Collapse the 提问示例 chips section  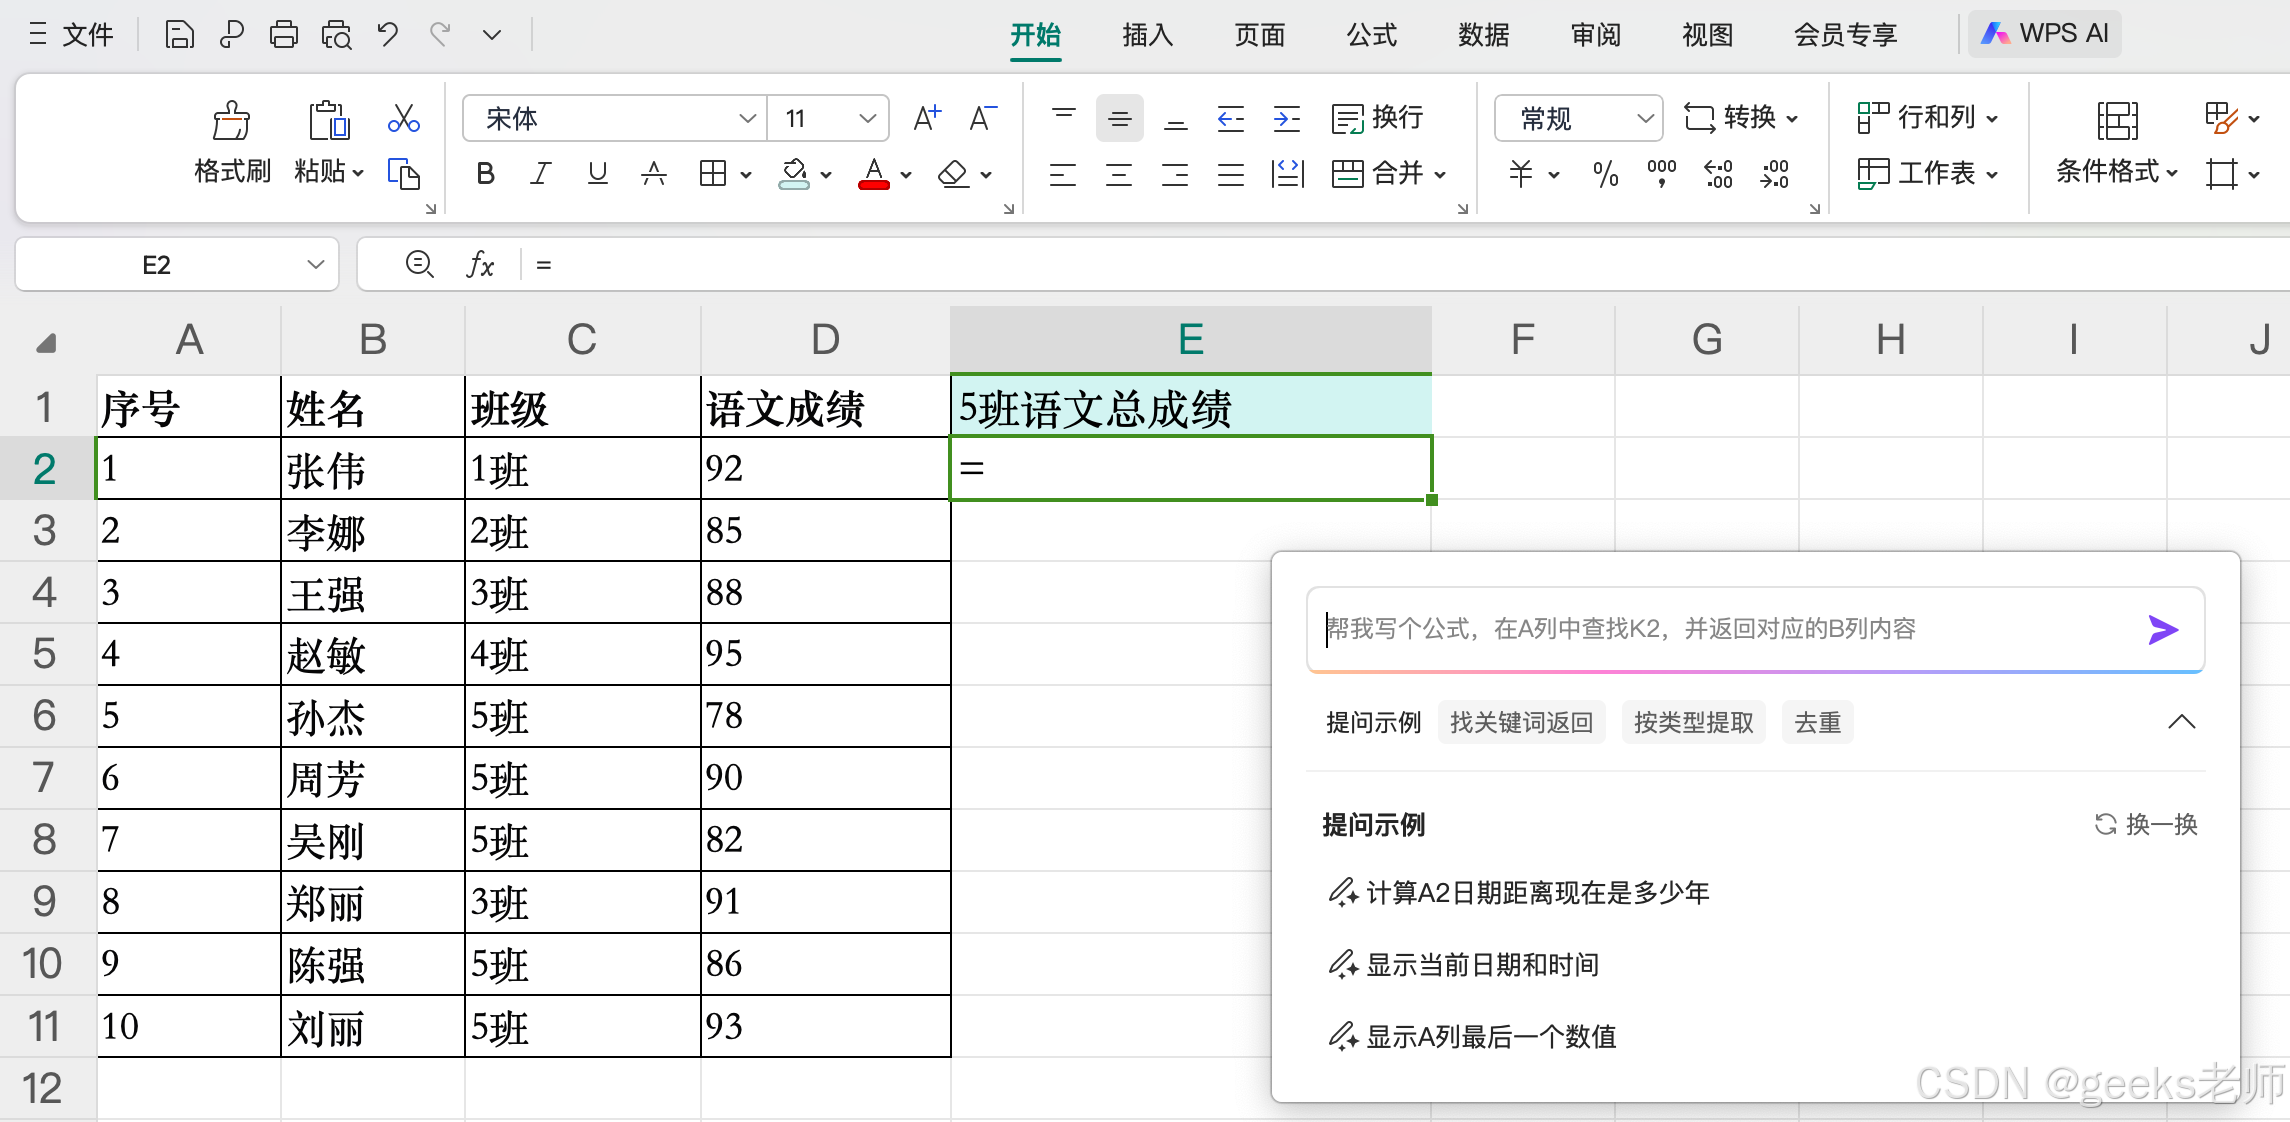pos(2181,722)
